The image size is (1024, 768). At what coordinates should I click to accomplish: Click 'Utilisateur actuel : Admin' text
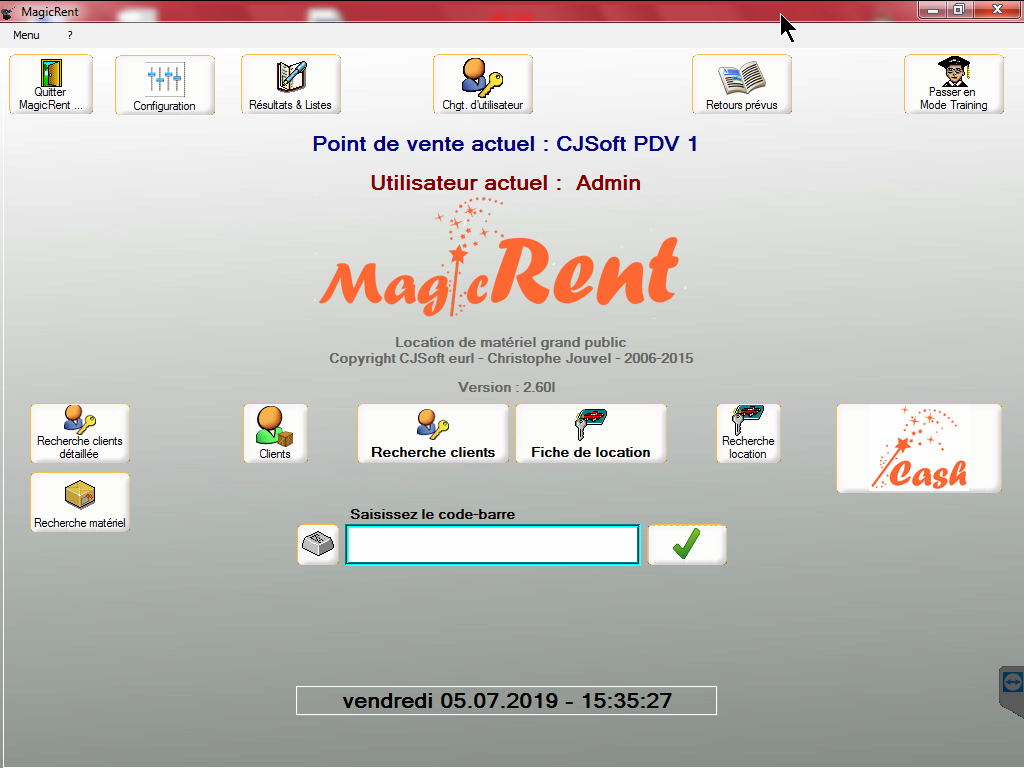click(x=505, y=183)
